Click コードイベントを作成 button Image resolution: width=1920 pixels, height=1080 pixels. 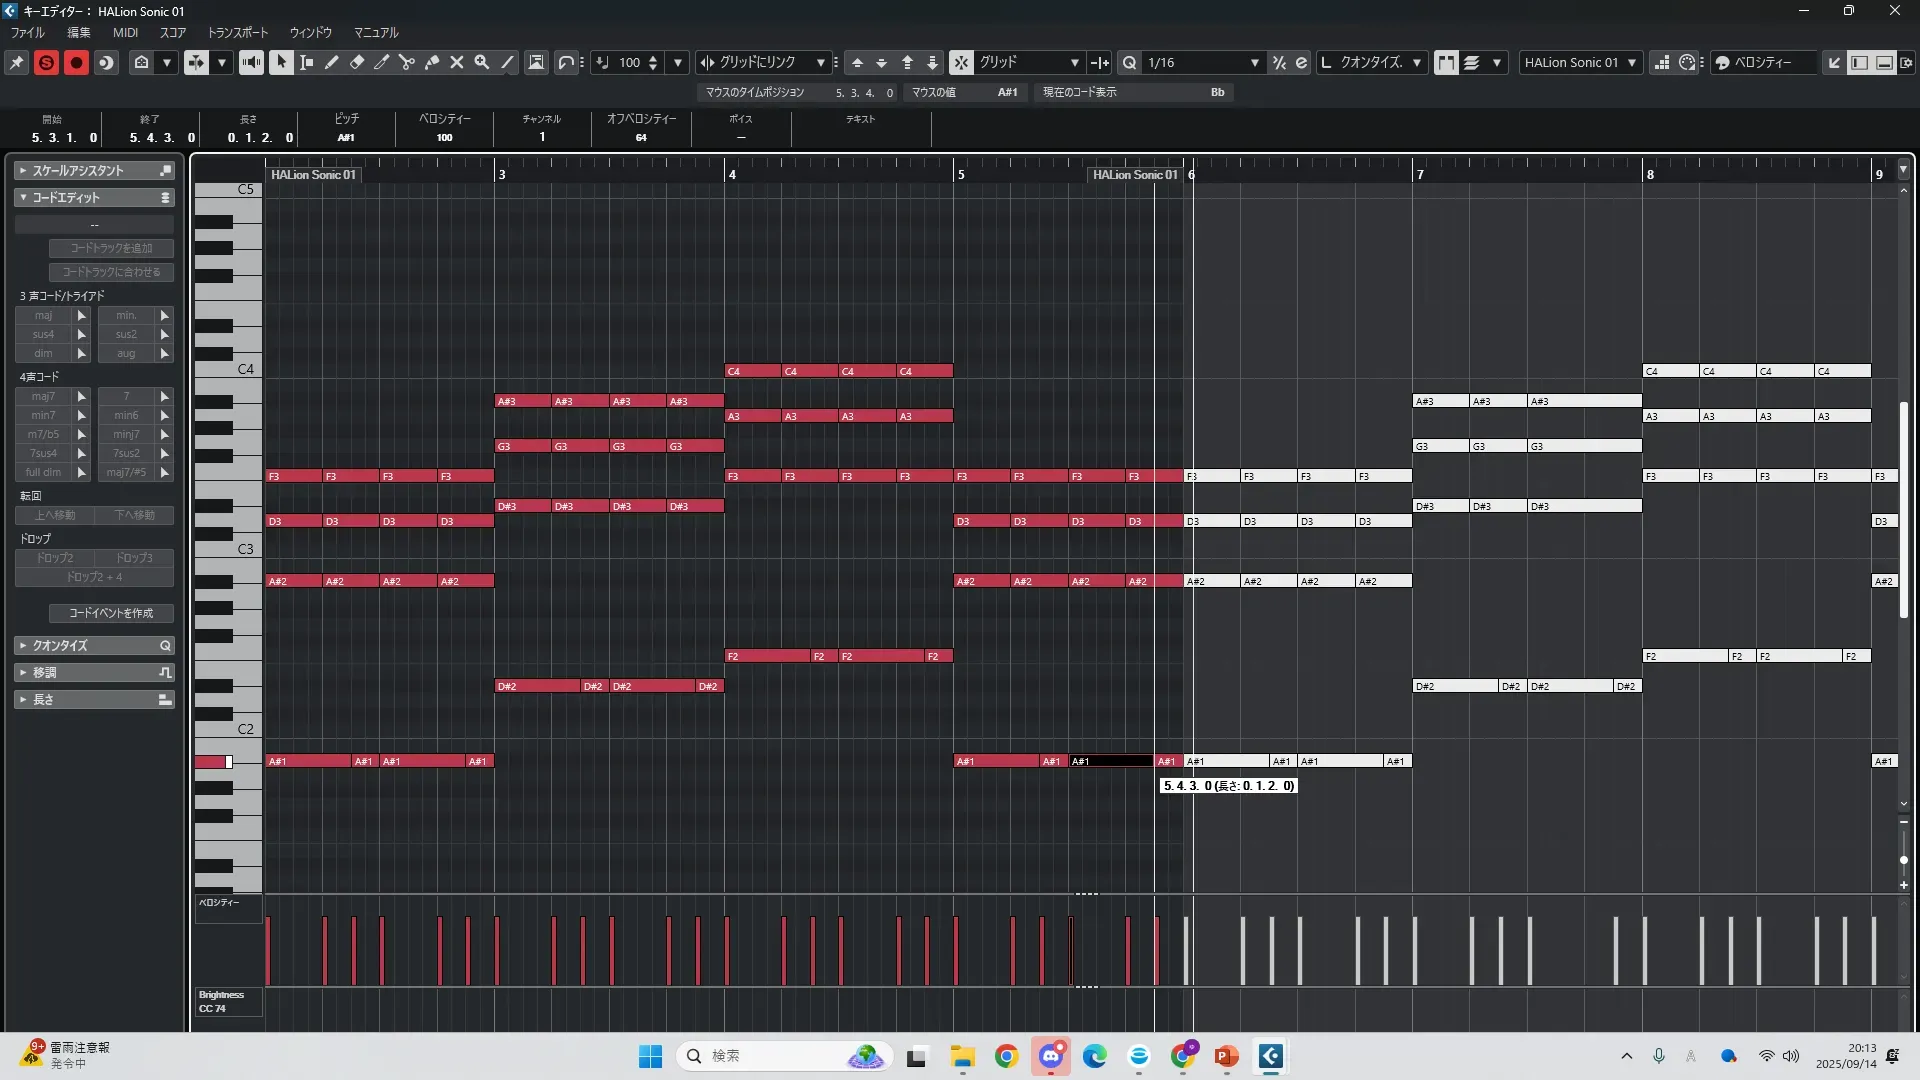111,613
